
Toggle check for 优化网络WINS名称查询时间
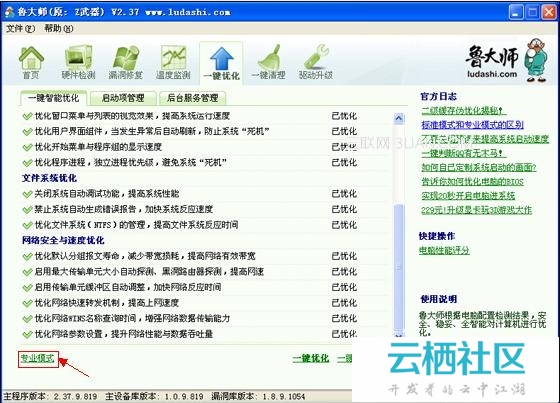pyautogui.click(x=28, y=318)
